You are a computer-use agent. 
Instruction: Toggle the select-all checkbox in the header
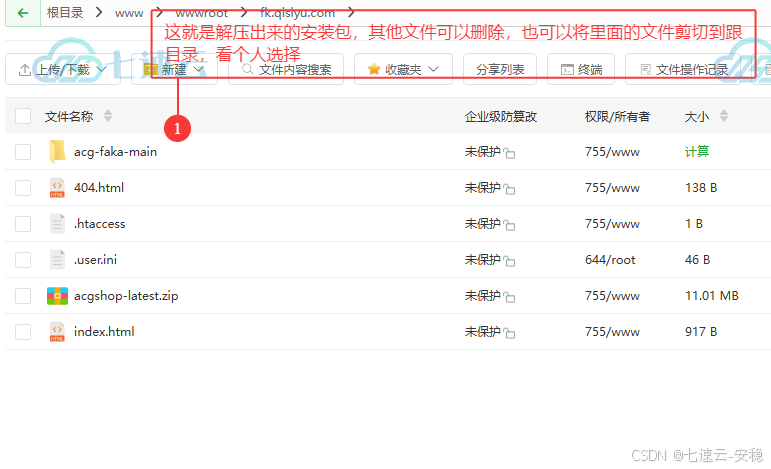[23, 116]
